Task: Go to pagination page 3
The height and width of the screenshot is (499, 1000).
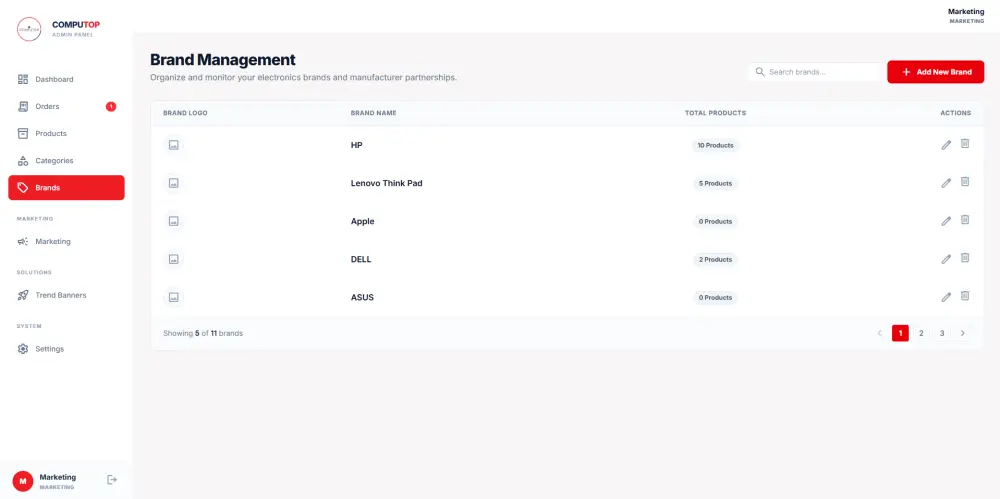Action: 941,333
